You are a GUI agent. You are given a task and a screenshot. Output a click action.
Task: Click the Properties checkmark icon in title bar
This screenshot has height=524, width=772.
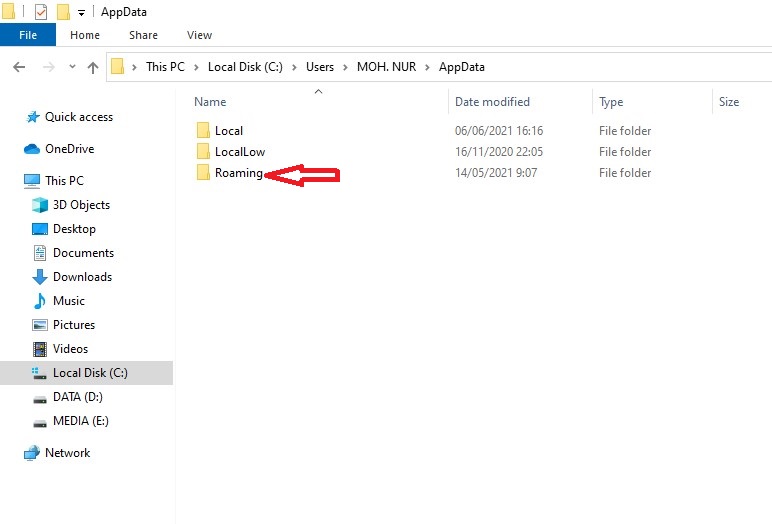41,12
